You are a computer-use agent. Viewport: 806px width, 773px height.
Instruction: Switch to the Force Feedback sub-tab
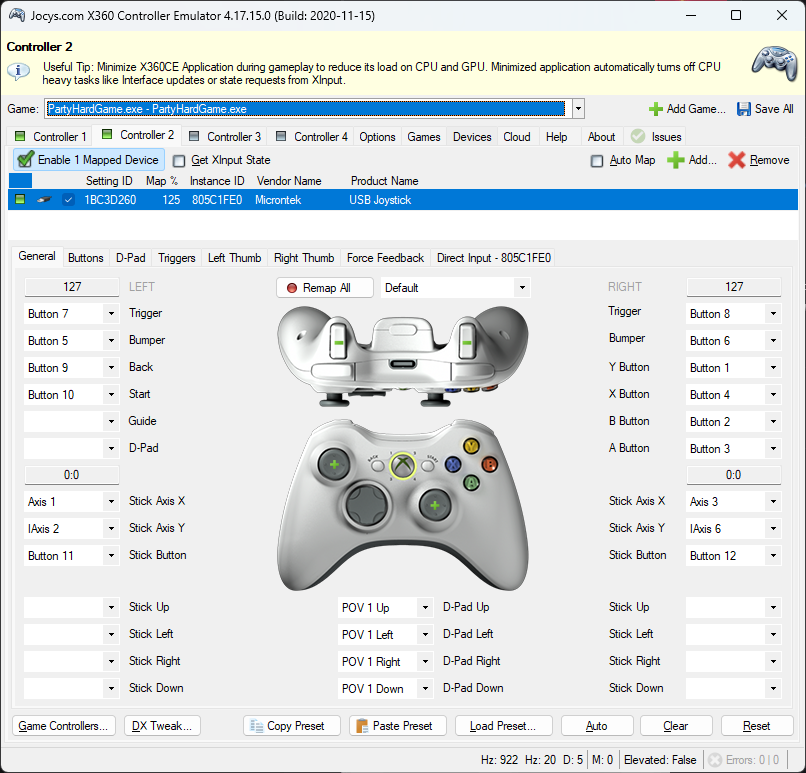tap(386, 257)
